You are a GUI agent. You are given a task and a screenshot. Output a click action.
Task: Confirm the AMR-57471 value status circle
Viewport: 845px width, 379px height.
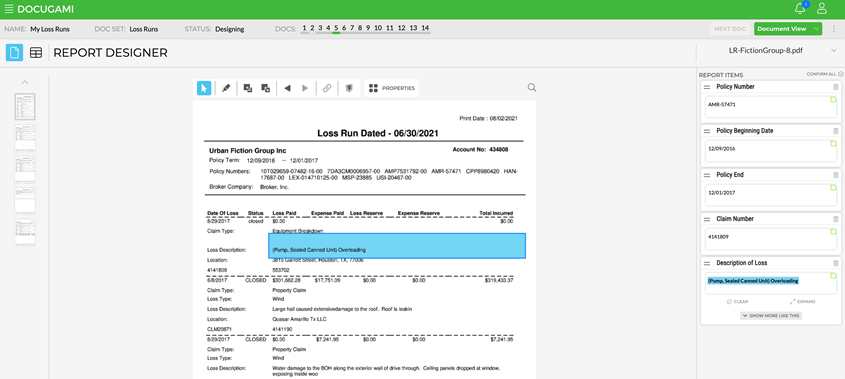(833, 99)
